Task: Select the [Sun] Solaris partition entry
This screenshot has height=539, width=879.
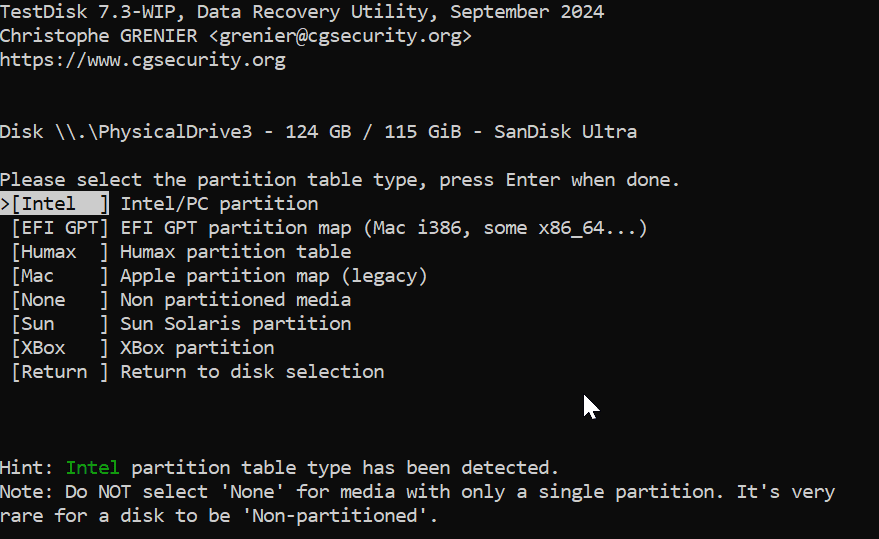Action: [x=59, y=324]
